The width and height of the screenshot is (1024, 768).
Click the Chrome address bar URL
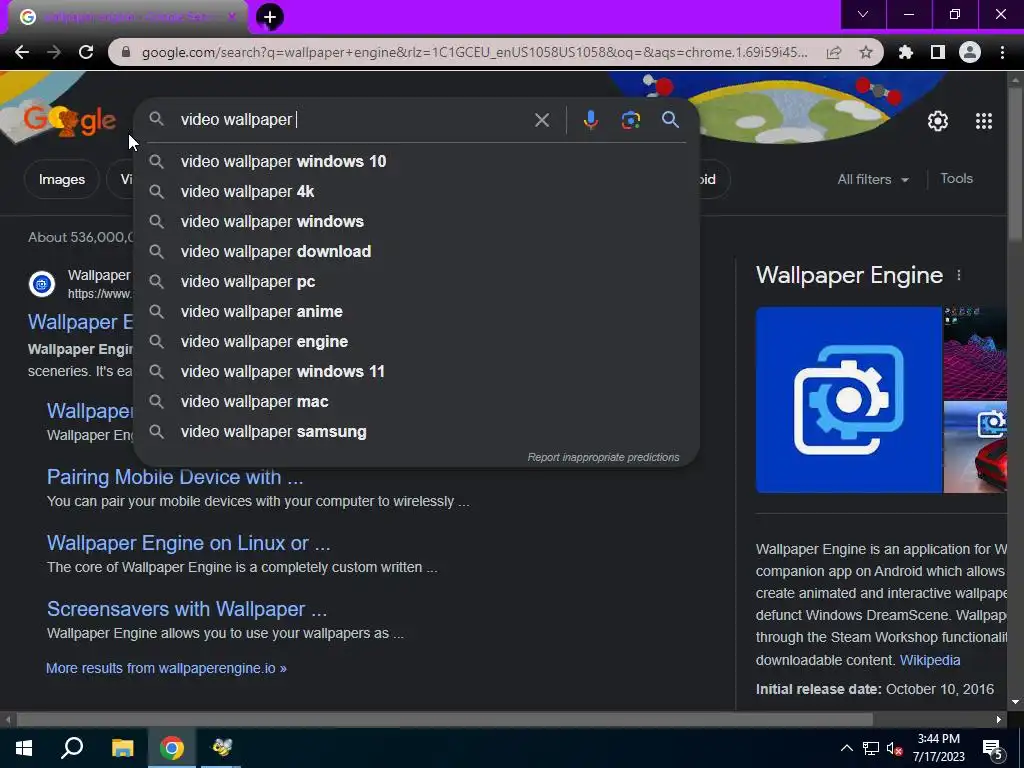click(475, 52)
